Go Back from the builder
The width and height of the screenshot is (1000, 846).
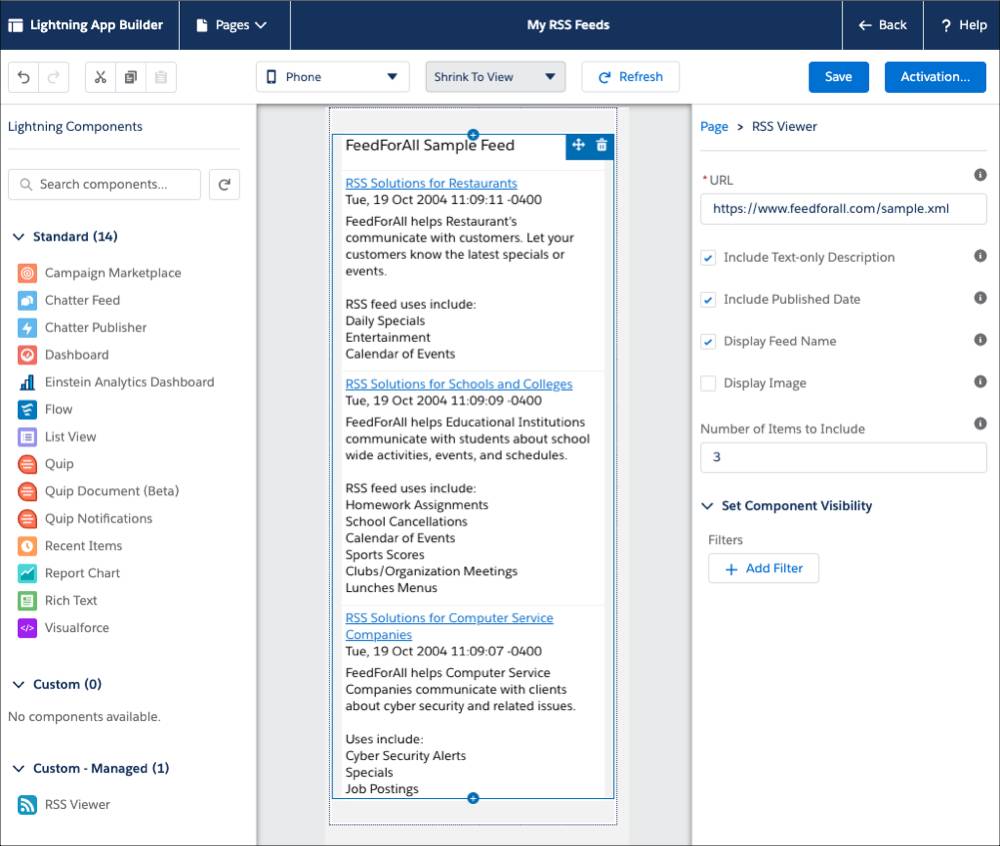coord(883,25)
